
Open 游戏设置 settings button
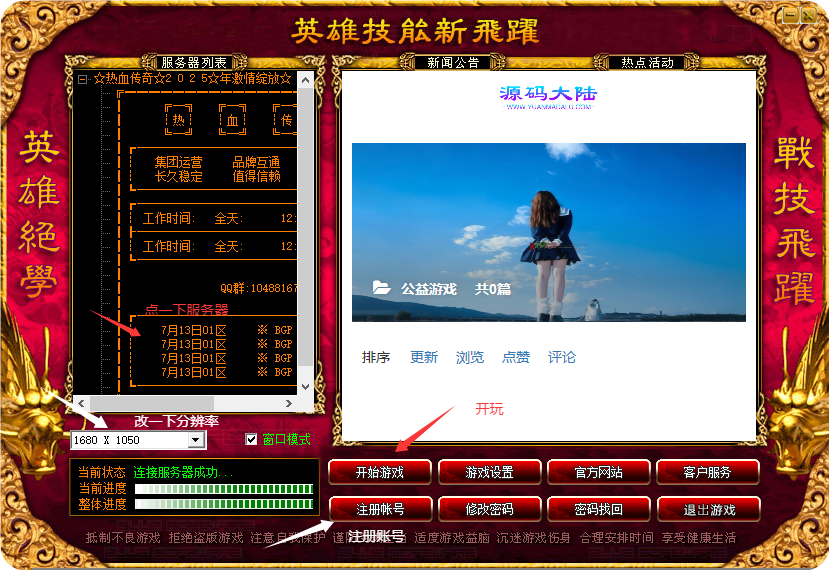click(x=489, y=472)
